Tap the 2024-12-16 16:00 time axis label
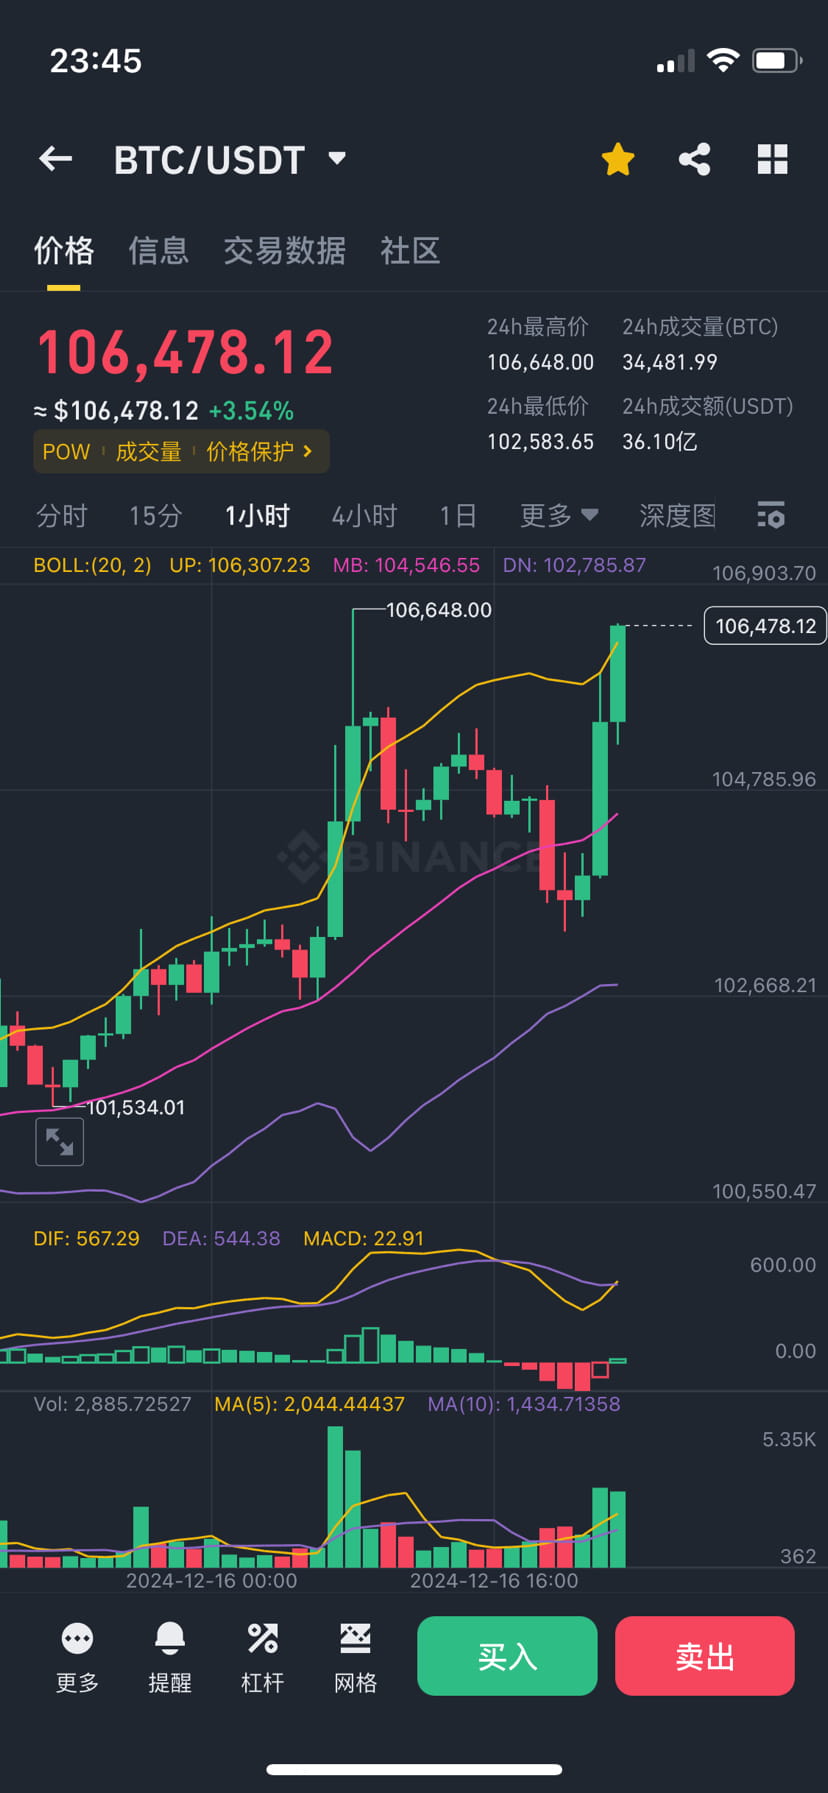828x1793 pixels. (494, 1580)
